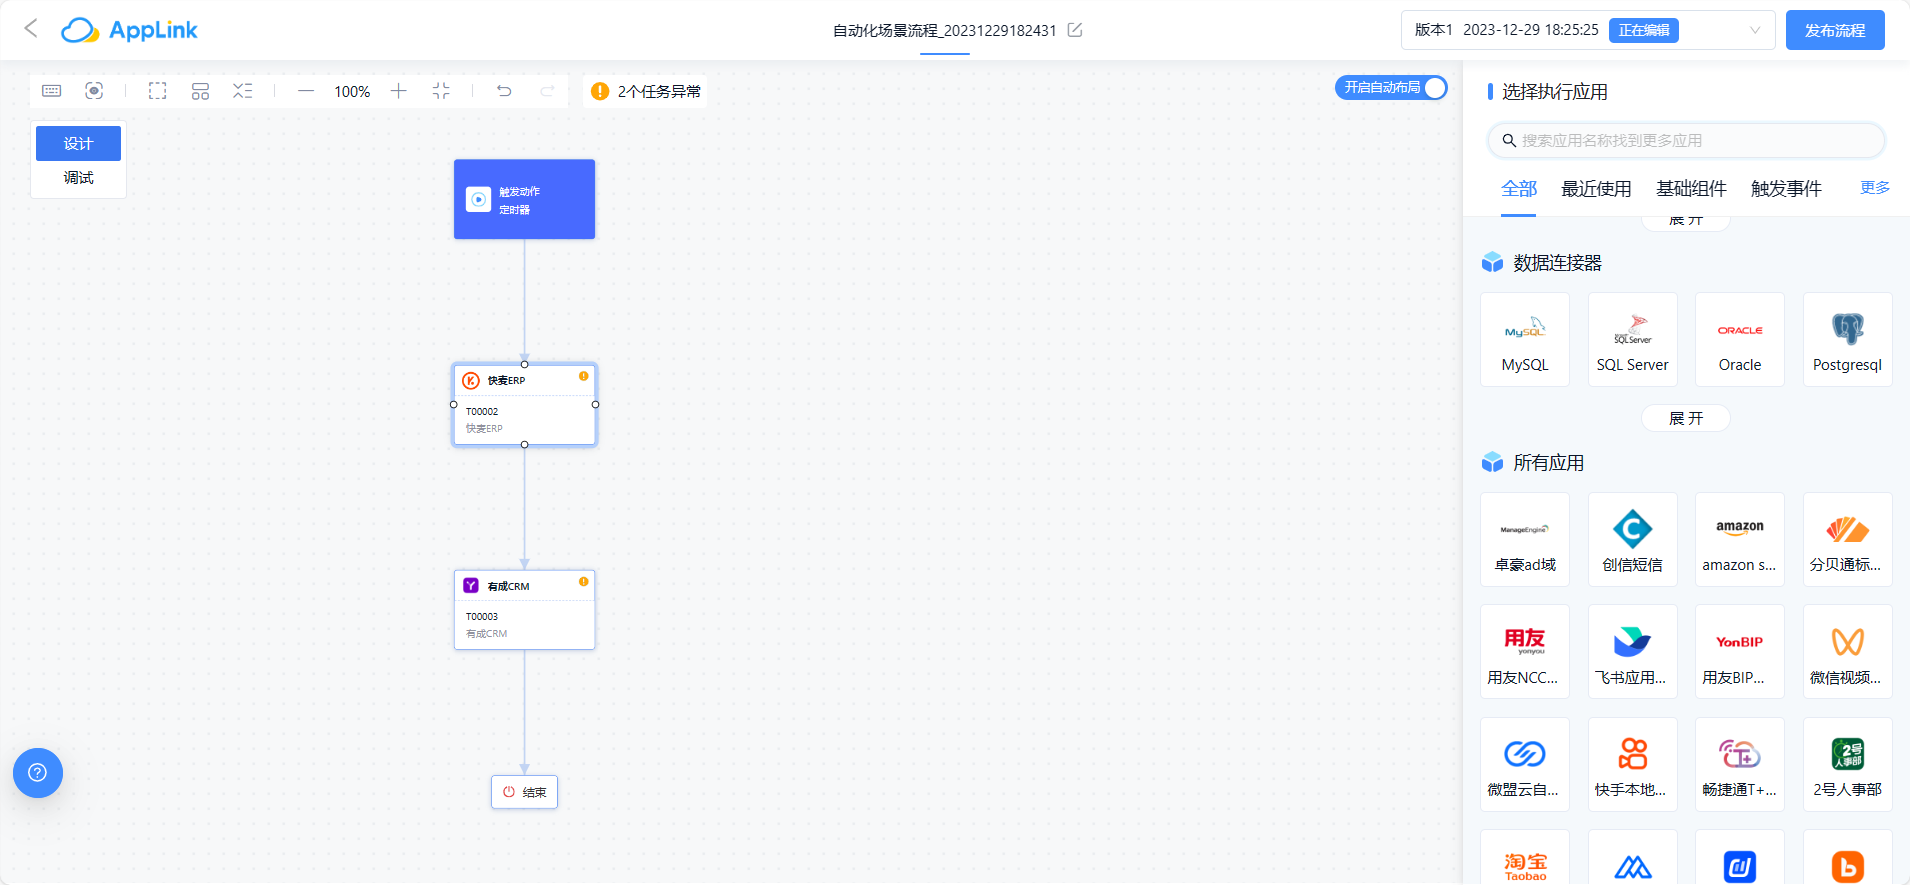Toggle the 开启自动布局 switch

point(1391,88)
